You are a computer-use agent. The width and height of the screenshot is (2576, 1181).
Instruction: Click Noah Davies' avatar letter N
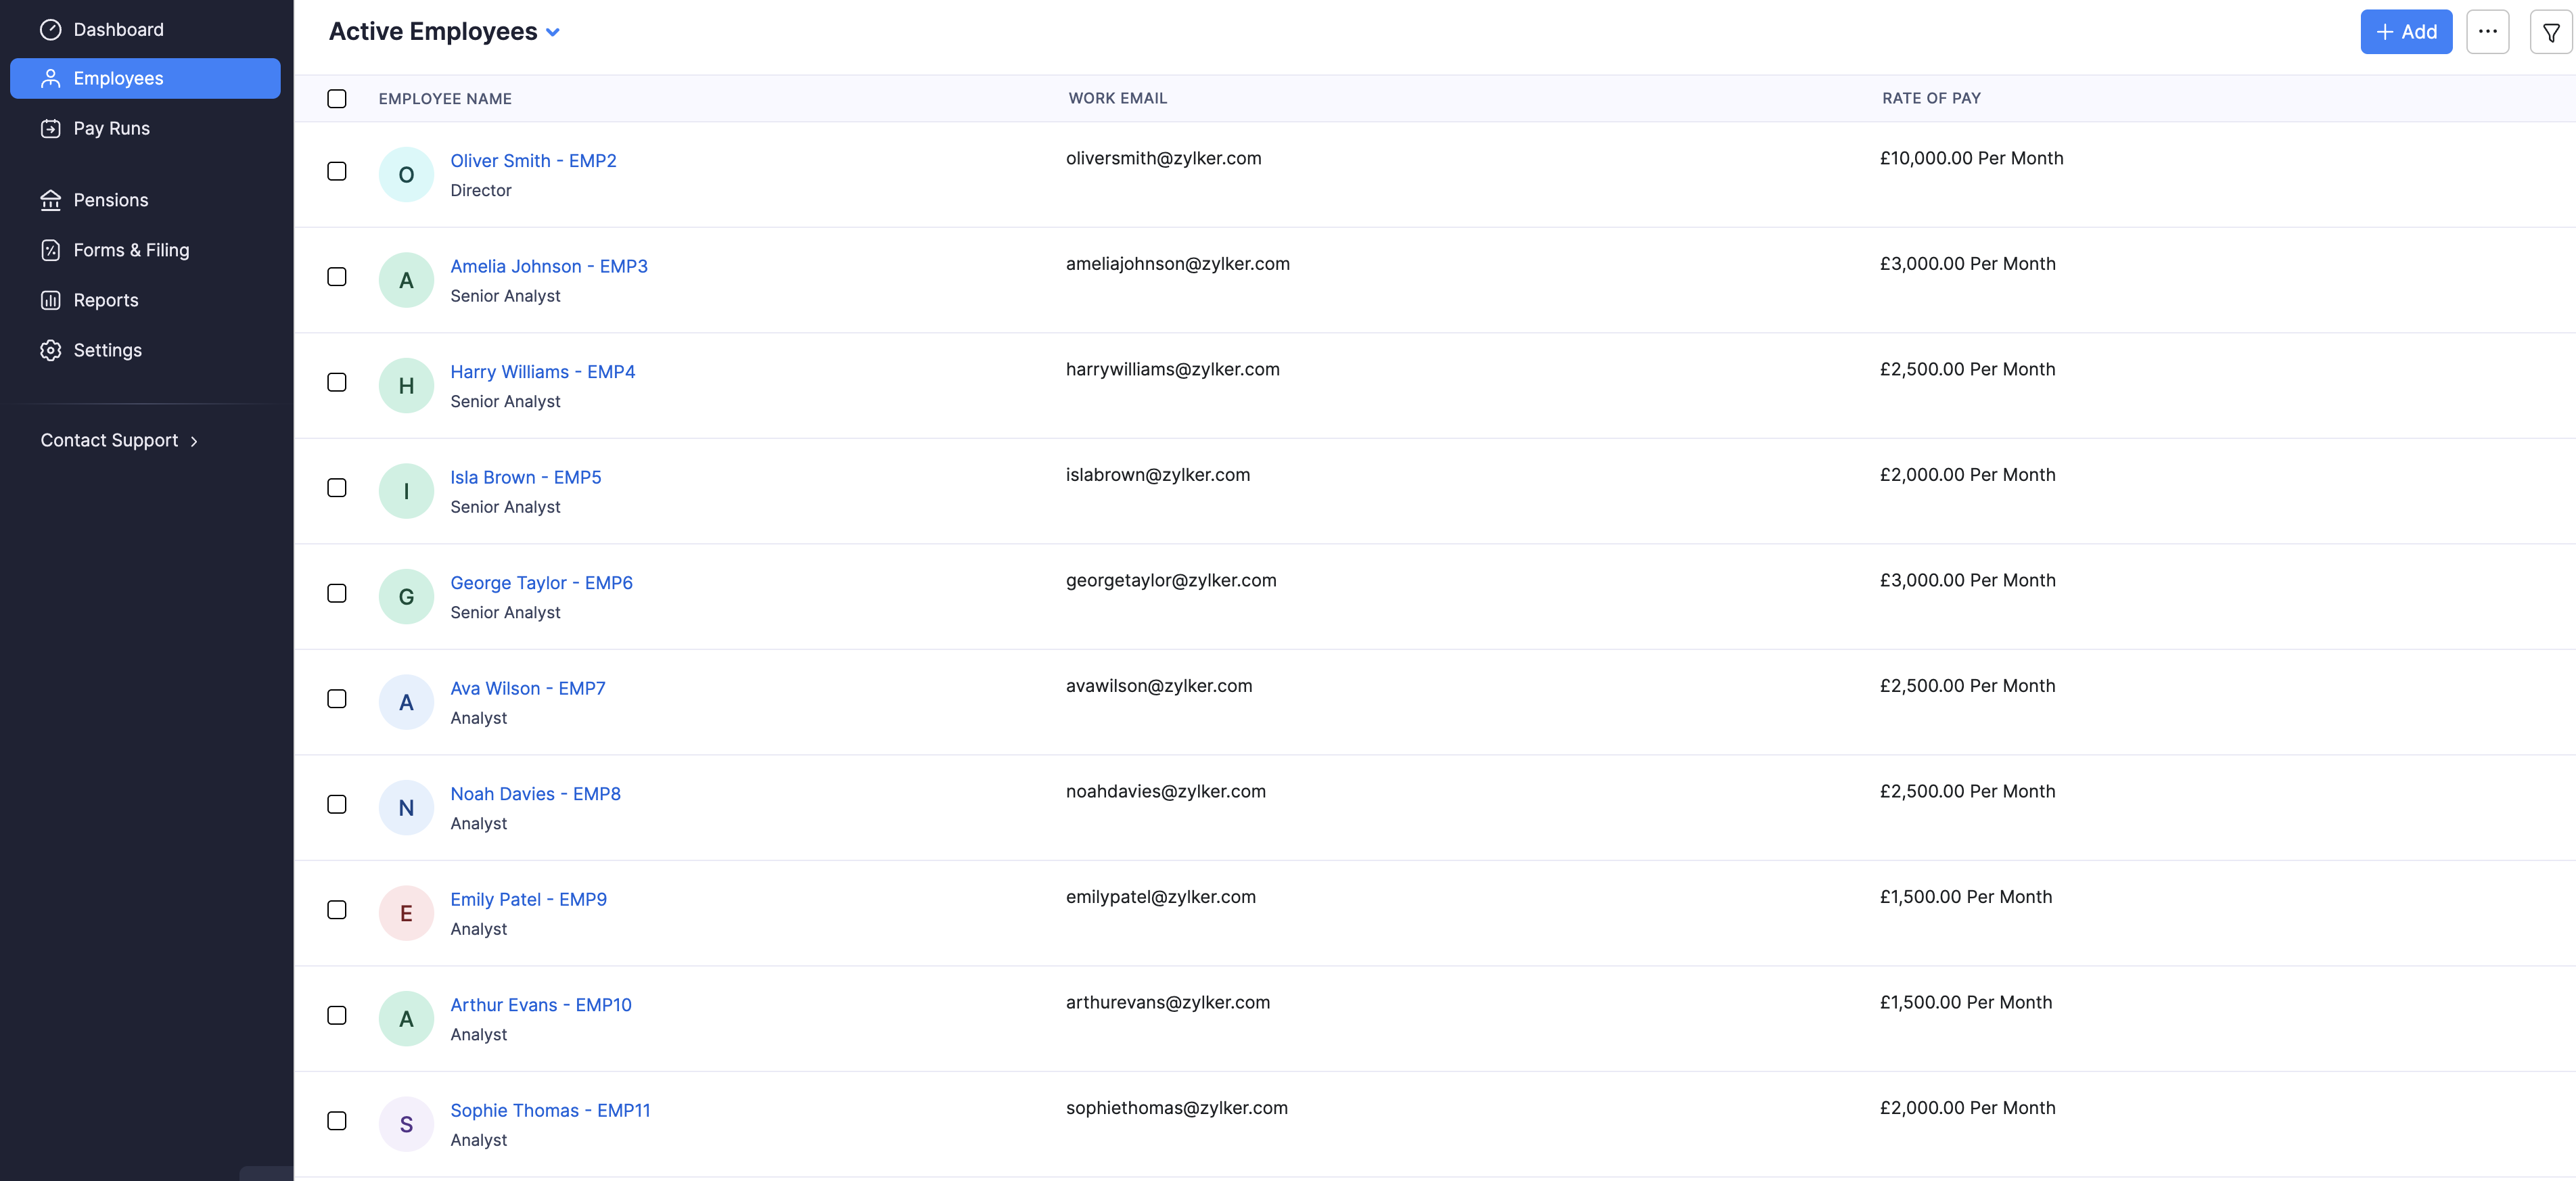[x=406, y=808]
